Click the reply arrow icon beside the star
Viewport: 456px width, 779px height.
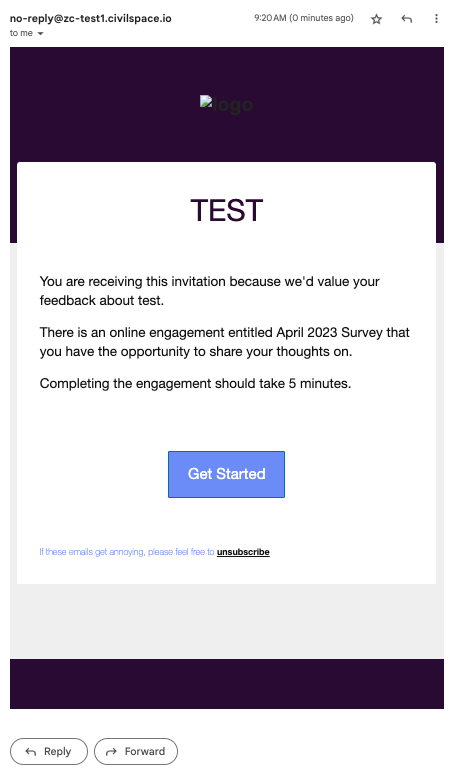tap(407, 19)
